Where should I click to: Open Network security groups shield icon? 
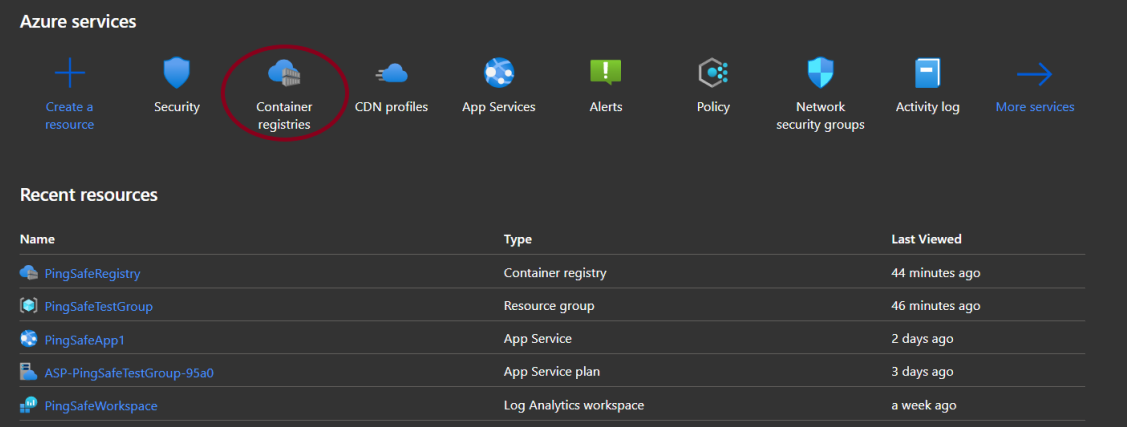[820, 73]
